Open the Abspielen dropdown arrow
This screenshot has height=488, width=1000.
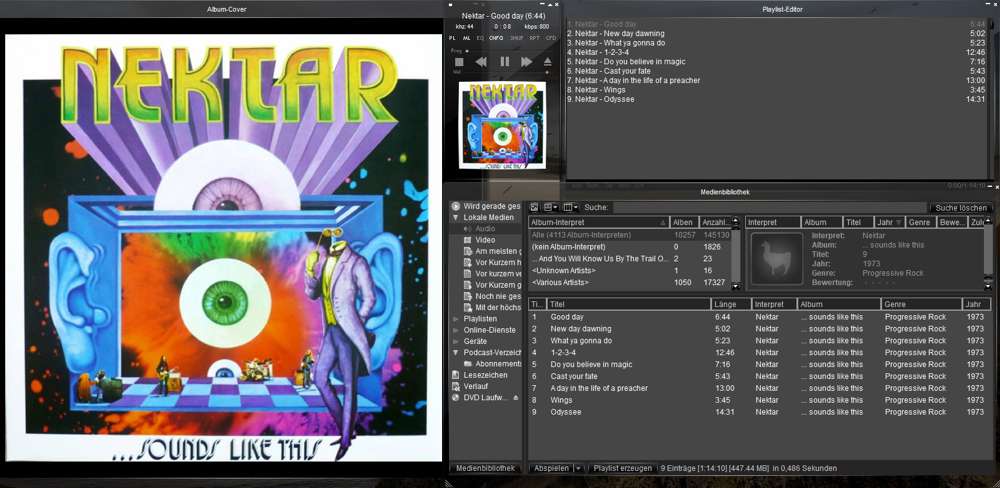(578, 468)
